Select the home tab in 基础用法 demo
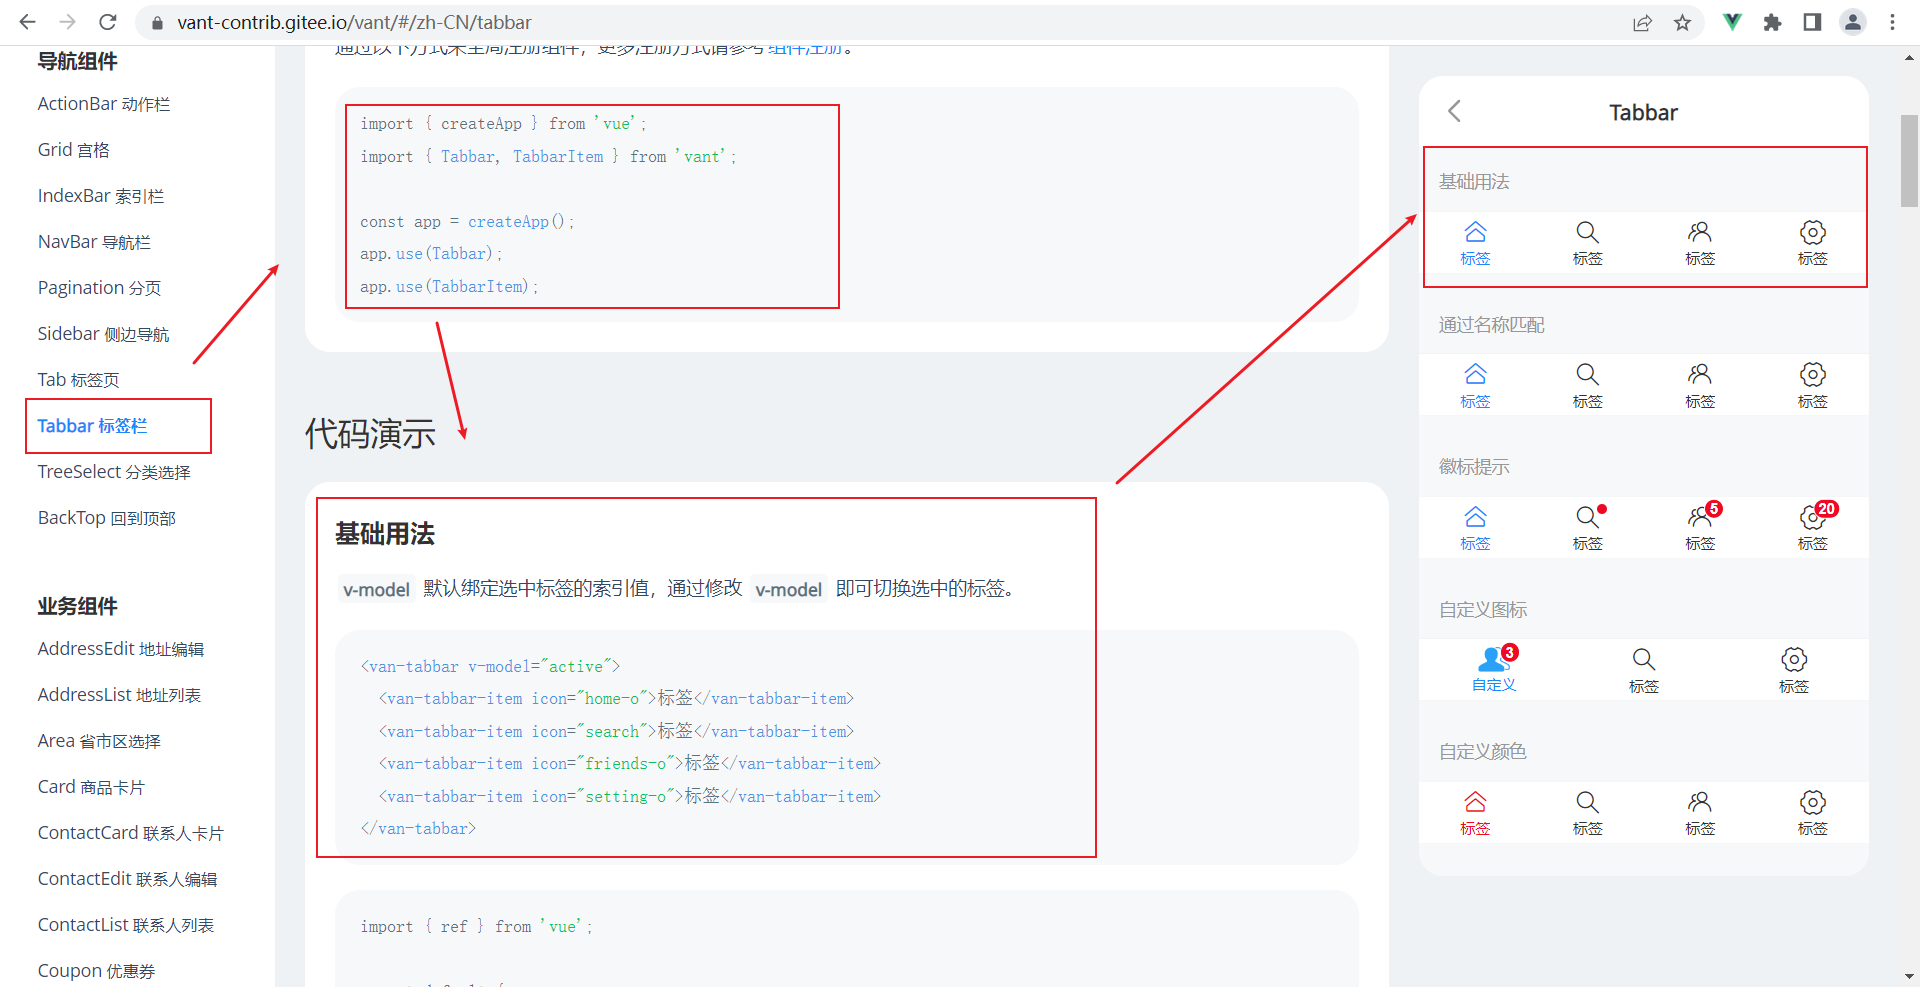The width and height of the screenshot is (1920, 987). pos(1475,243)
